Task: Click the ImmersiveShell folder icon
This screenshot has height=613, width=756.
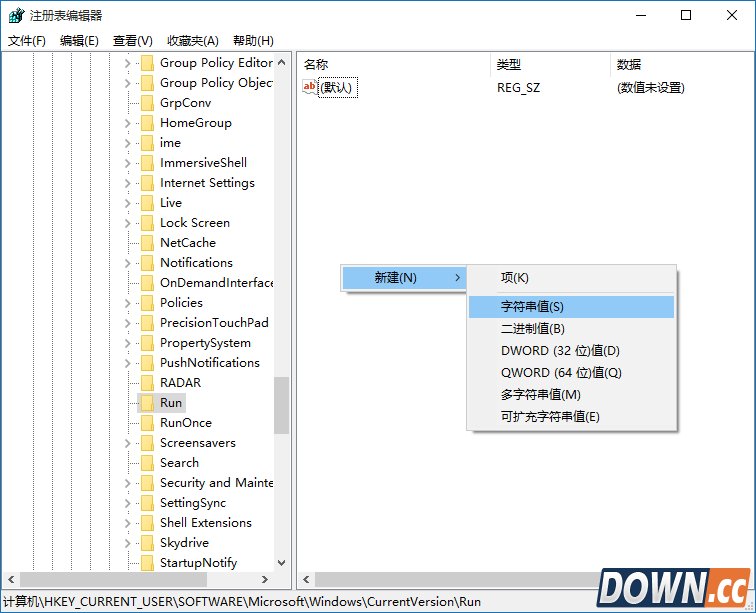Action: 147,163
